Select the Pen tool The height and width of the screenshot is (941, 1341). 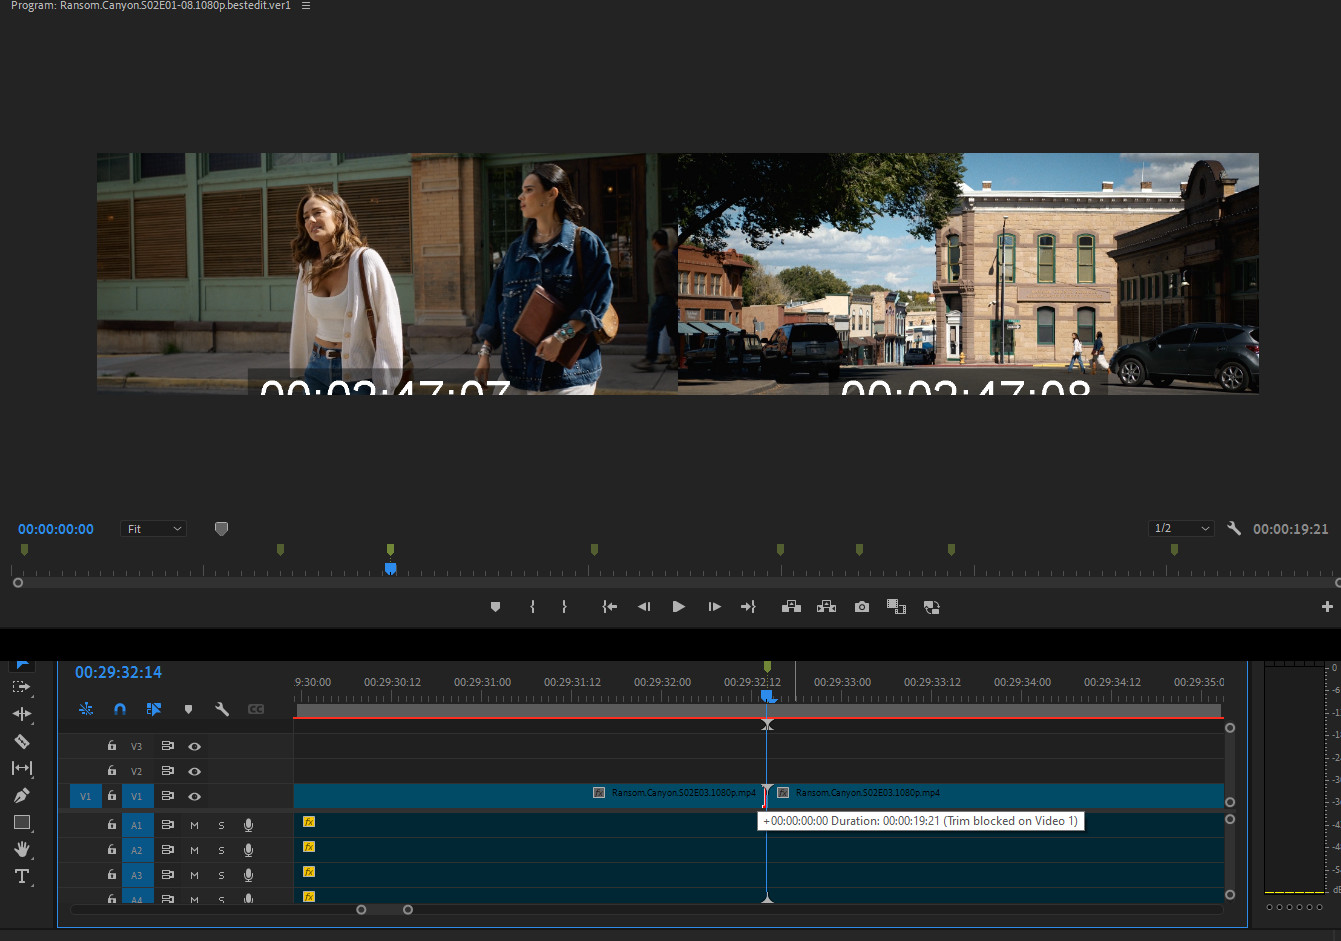point(22,795)
